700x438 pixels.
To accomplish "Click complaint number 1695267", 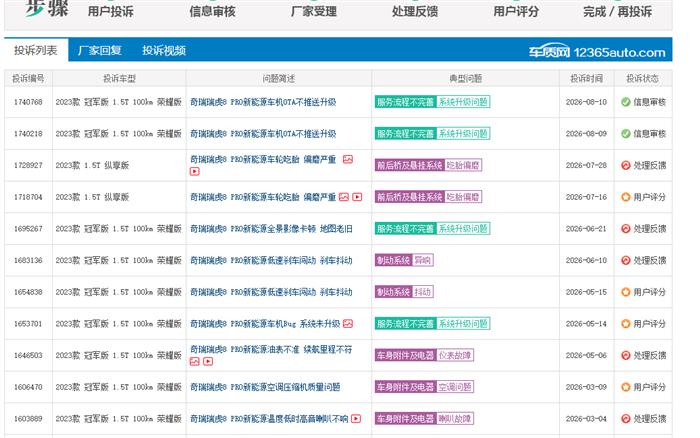I will click(x=28, y=229).
